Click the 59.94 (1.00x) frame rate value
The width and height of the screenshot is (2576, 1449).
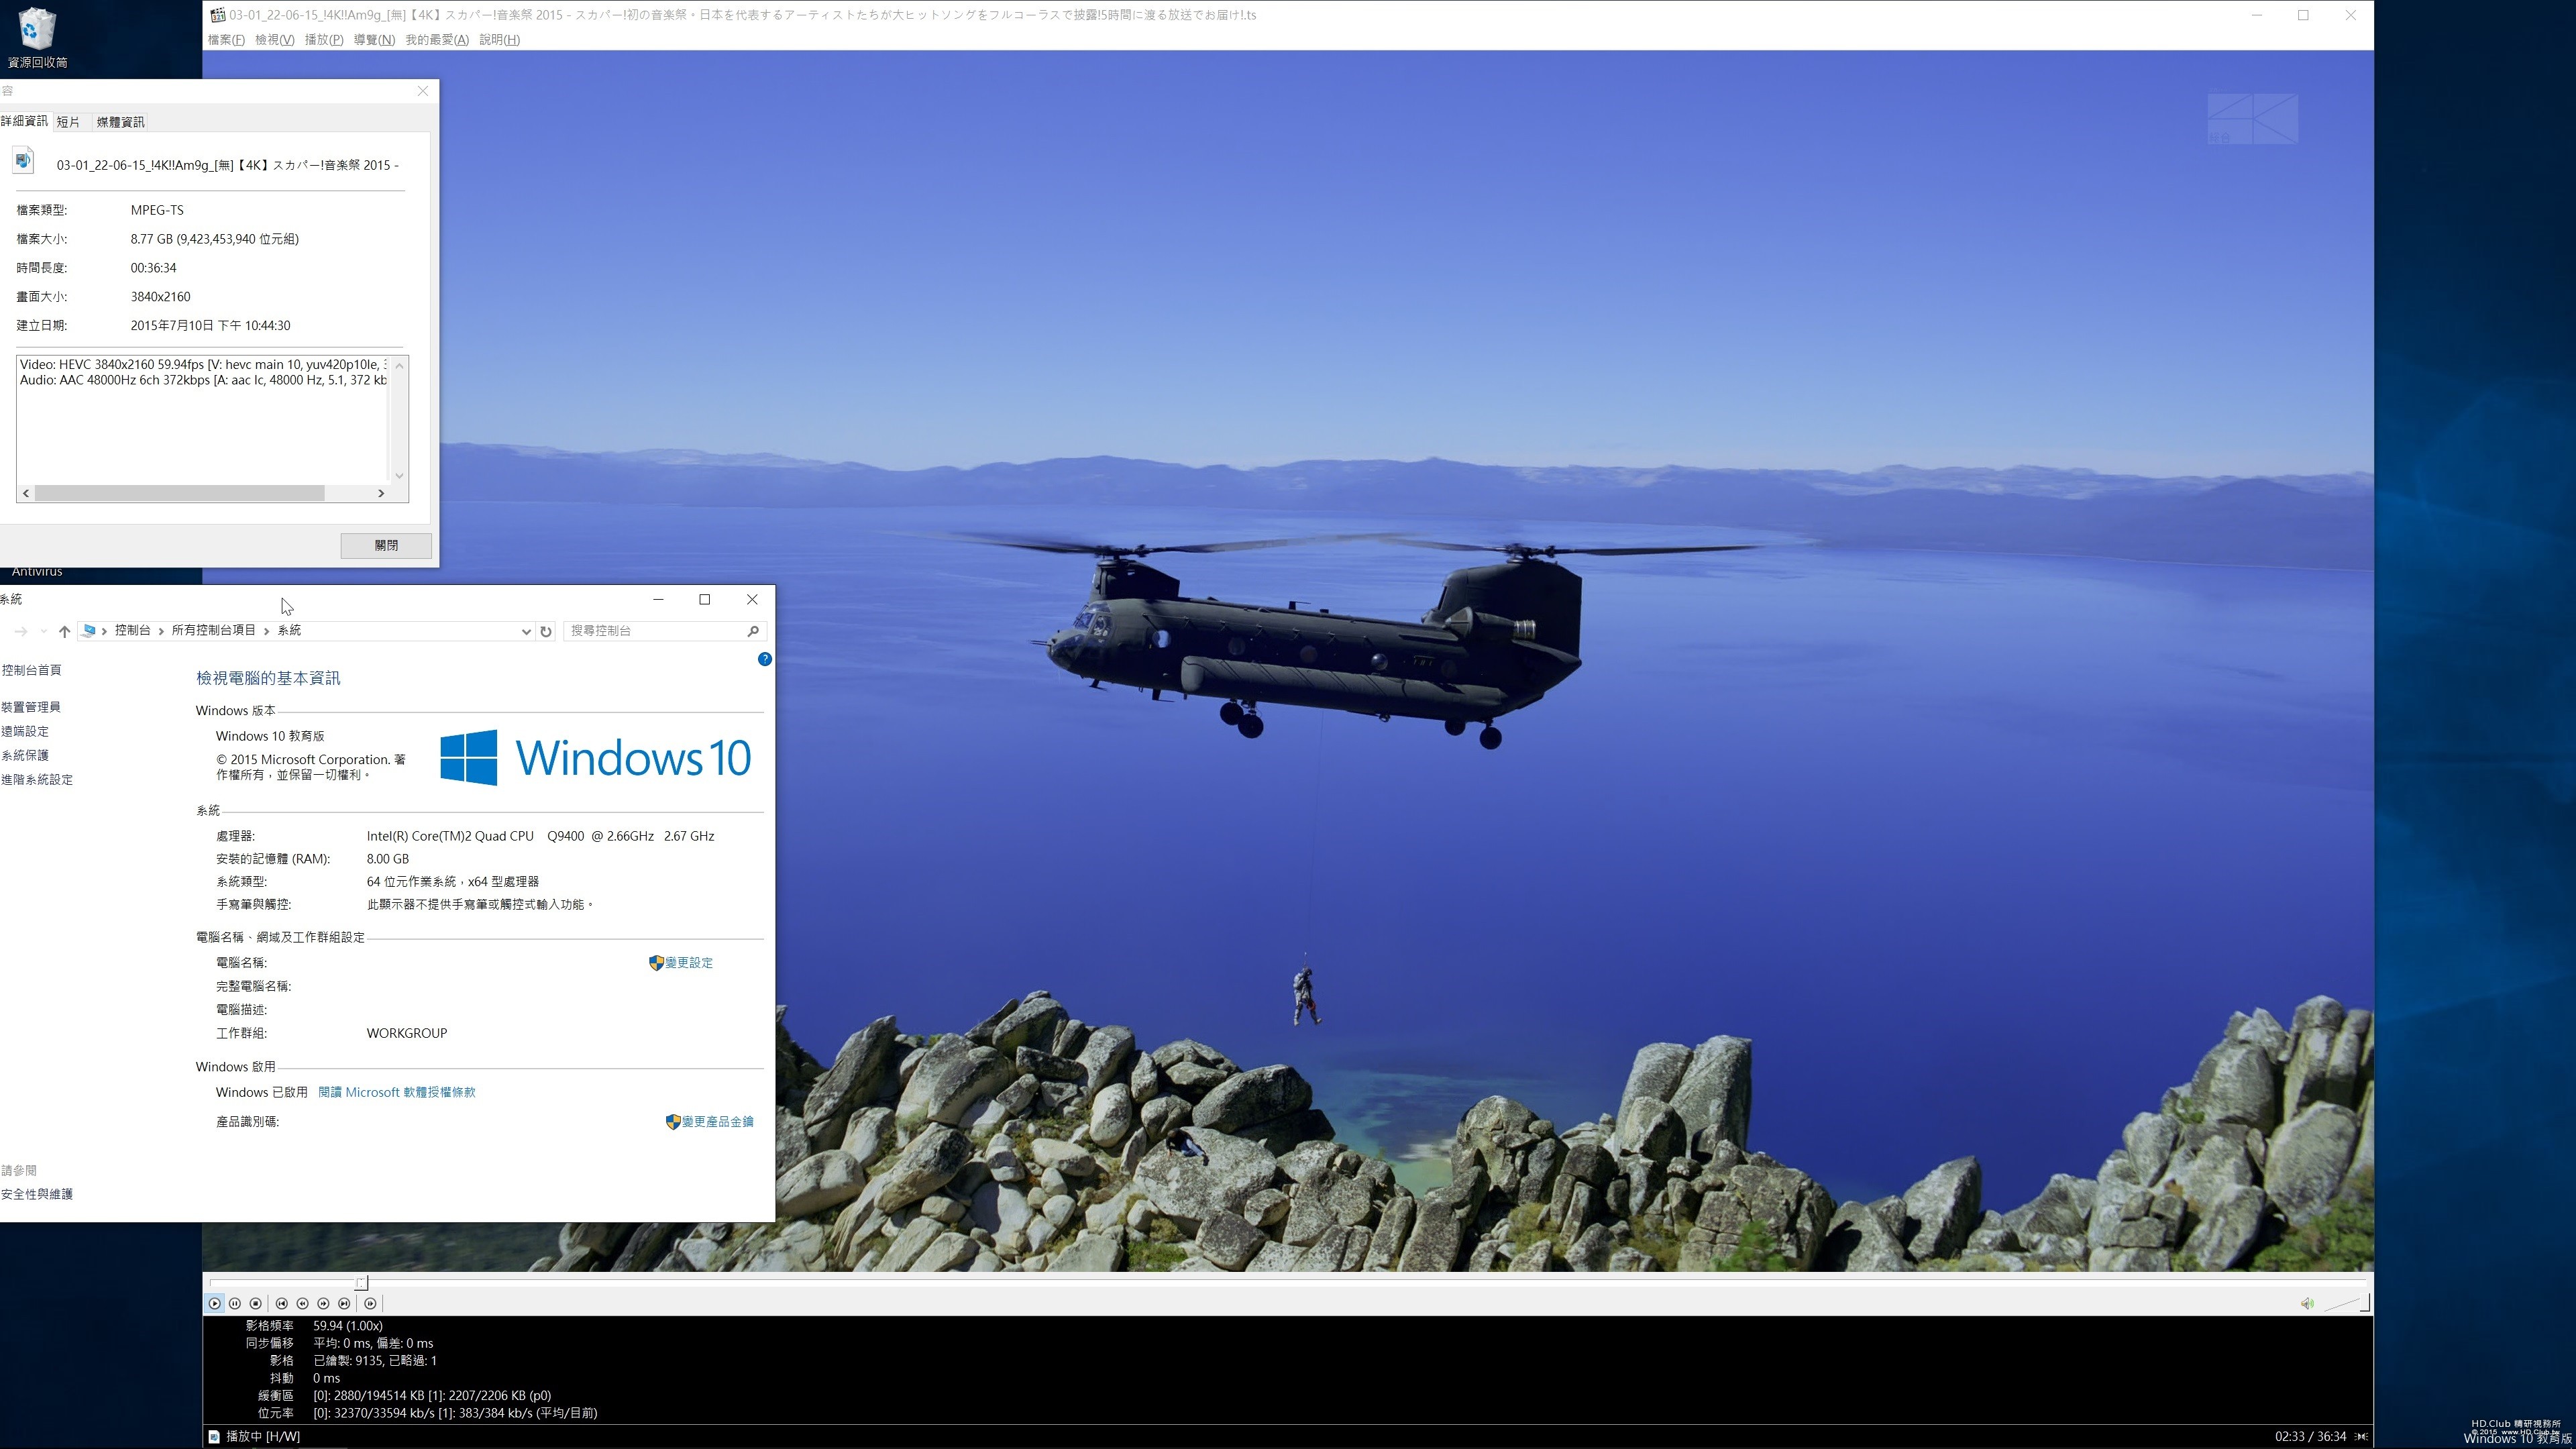(x=348, y=1326)
